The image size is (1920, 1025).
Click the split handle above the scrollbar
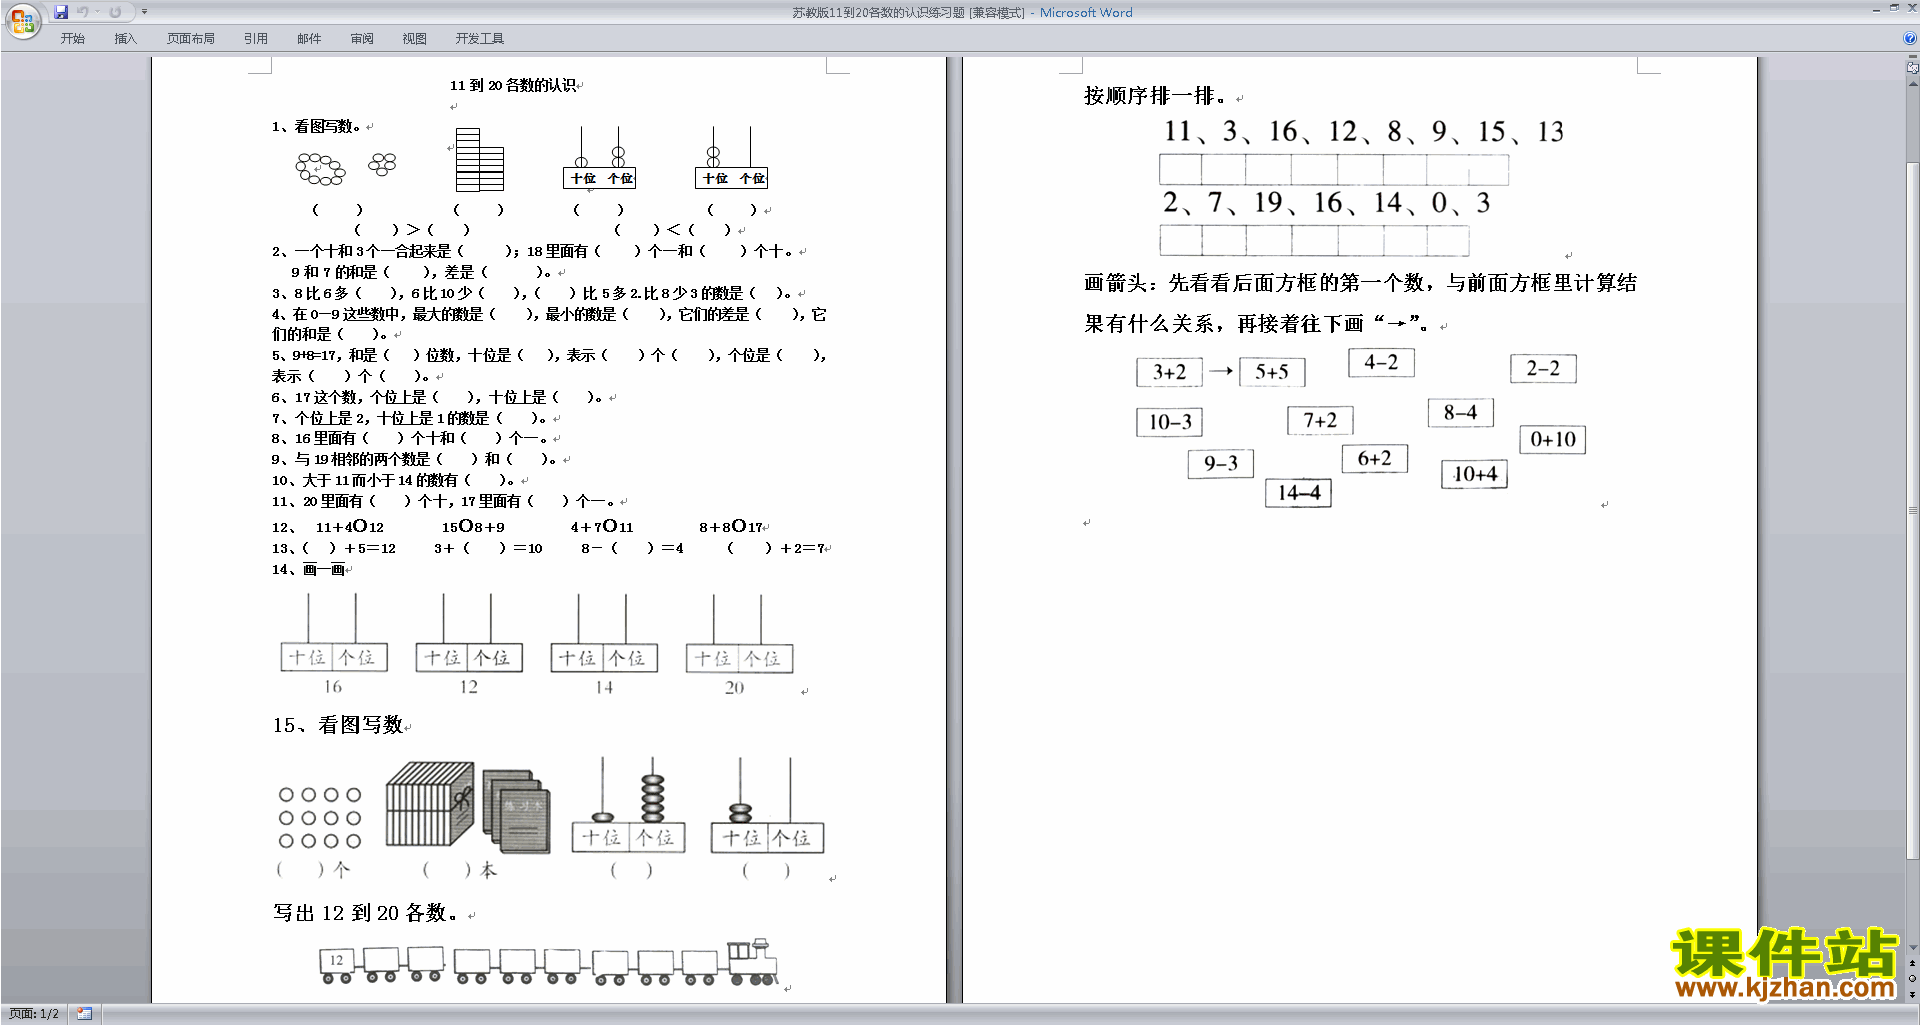click(x=1913, y=58)
